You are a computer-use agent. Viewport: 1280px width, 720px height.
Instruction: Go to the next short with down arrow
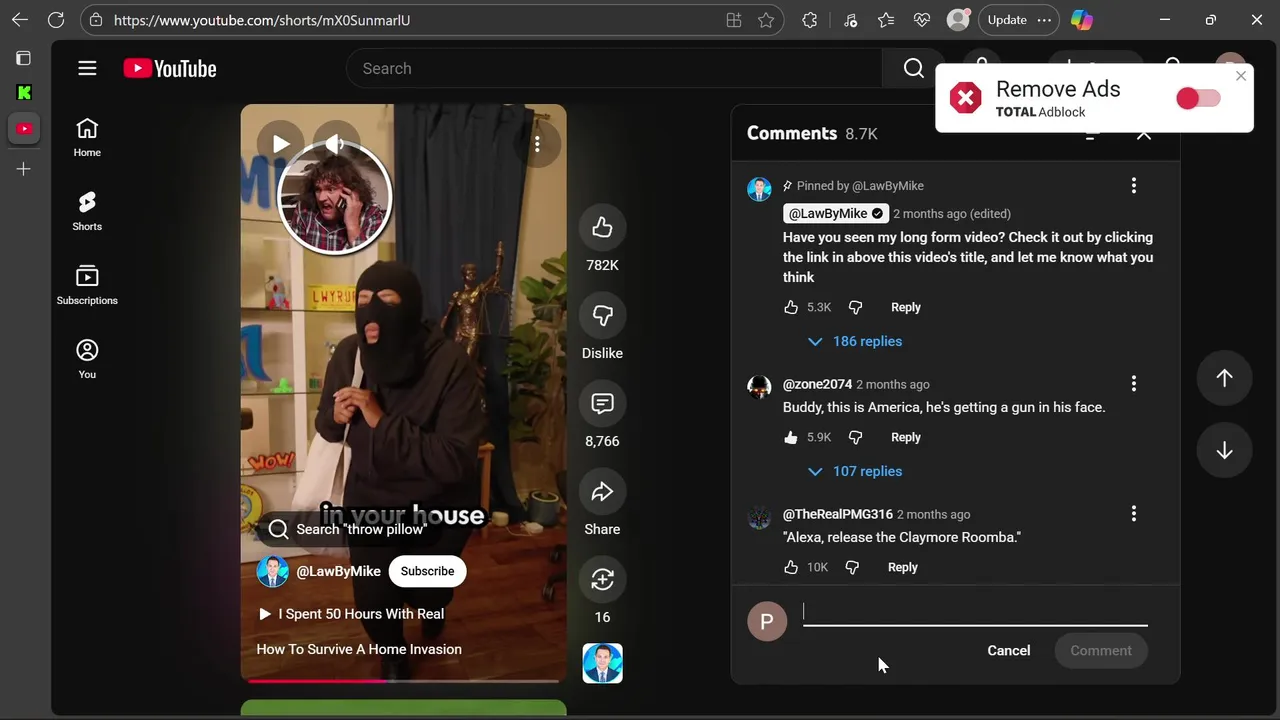click(1224, 451)
